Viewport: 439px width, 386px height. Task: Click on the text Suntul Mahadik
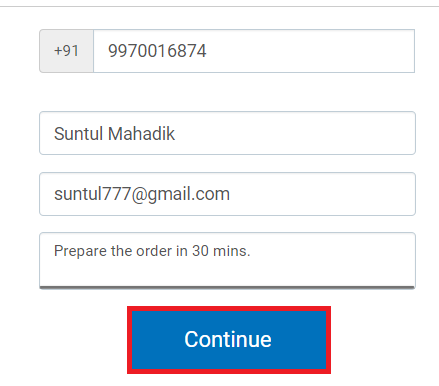click(x=114, y=133)
